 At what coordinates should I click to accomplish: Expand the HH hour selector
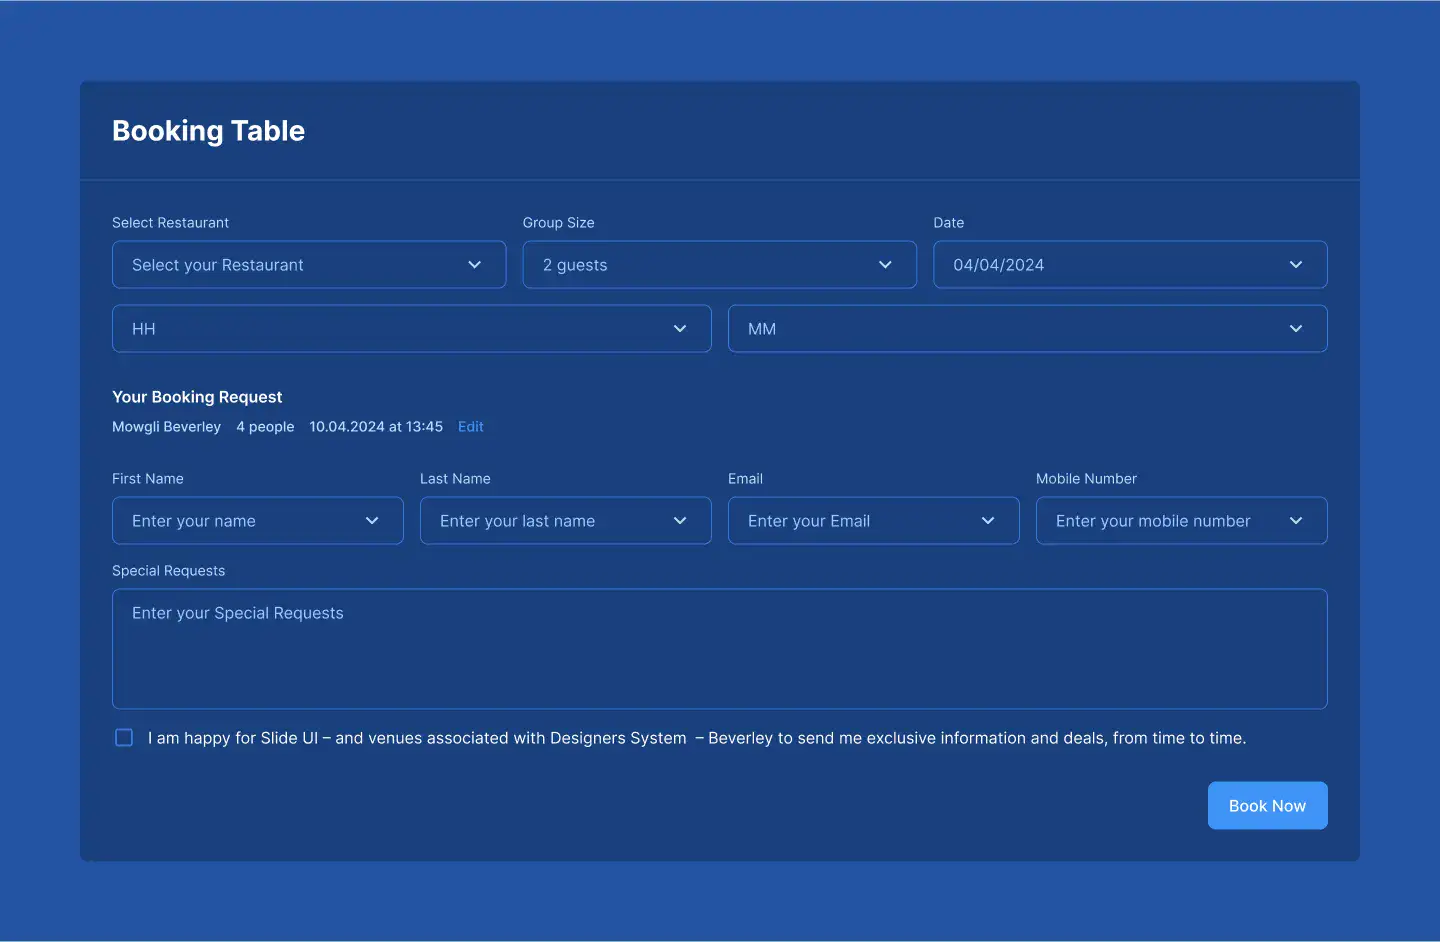point(412,329)
